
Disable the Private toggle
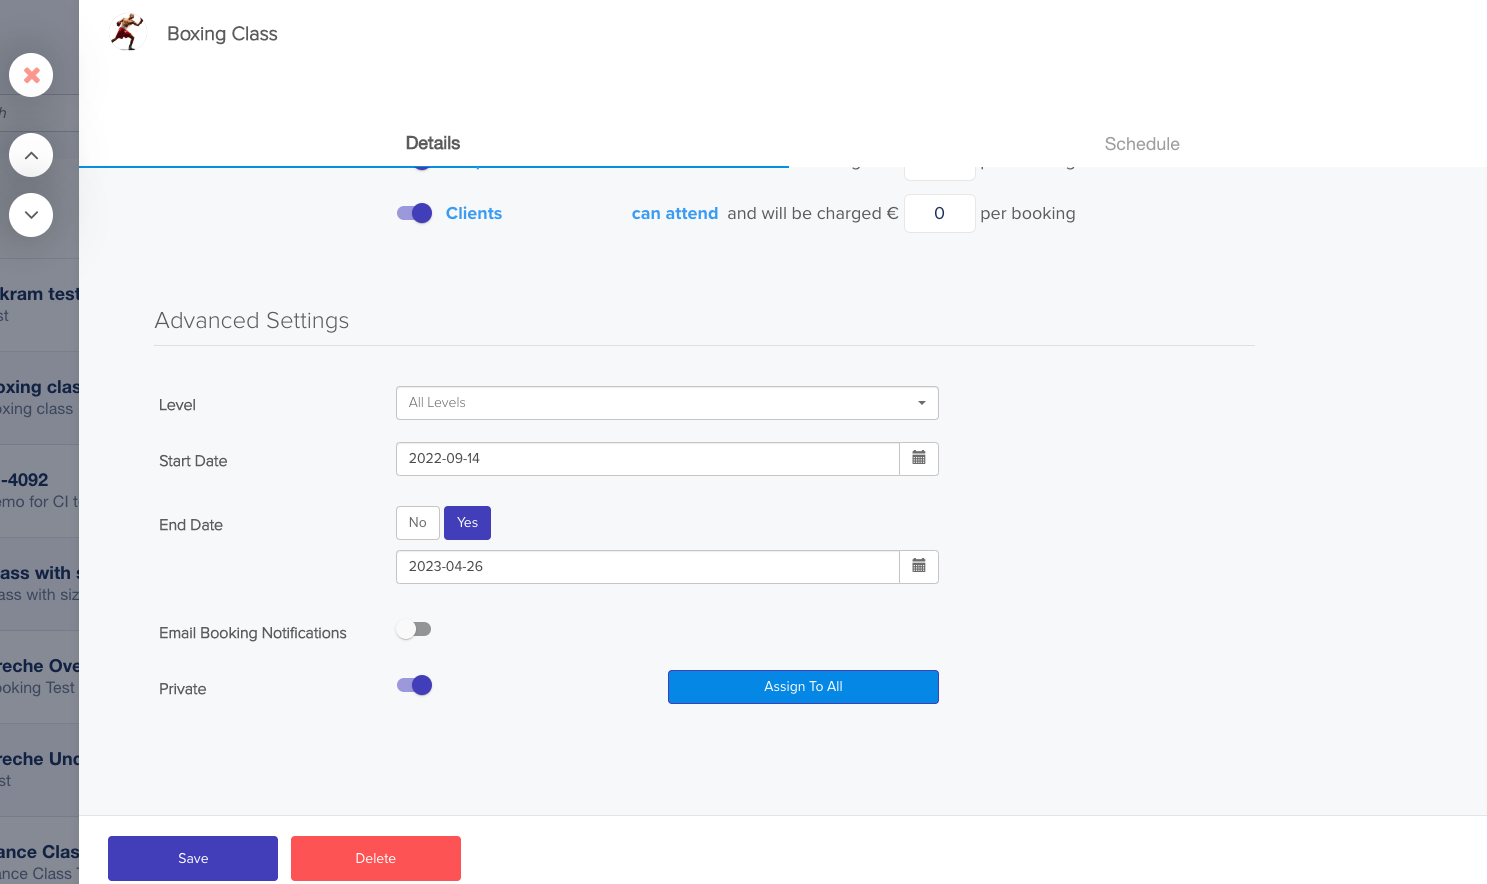click(414, 685)
